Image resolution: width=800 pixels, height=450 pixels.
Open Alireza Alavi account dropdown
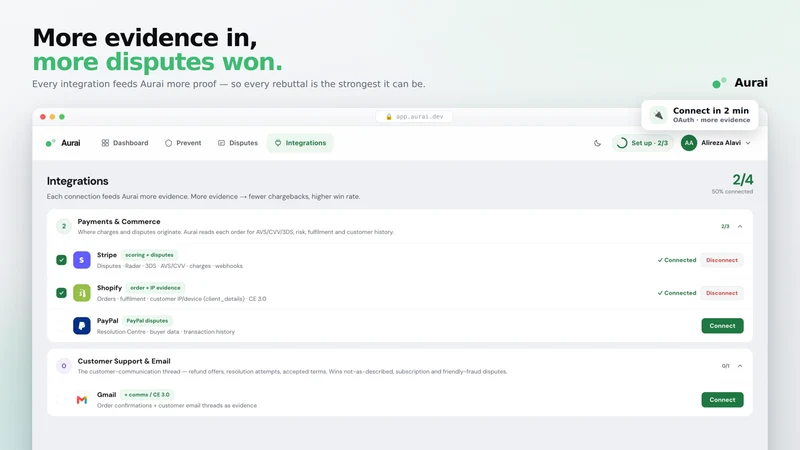[x=726, y=143]
